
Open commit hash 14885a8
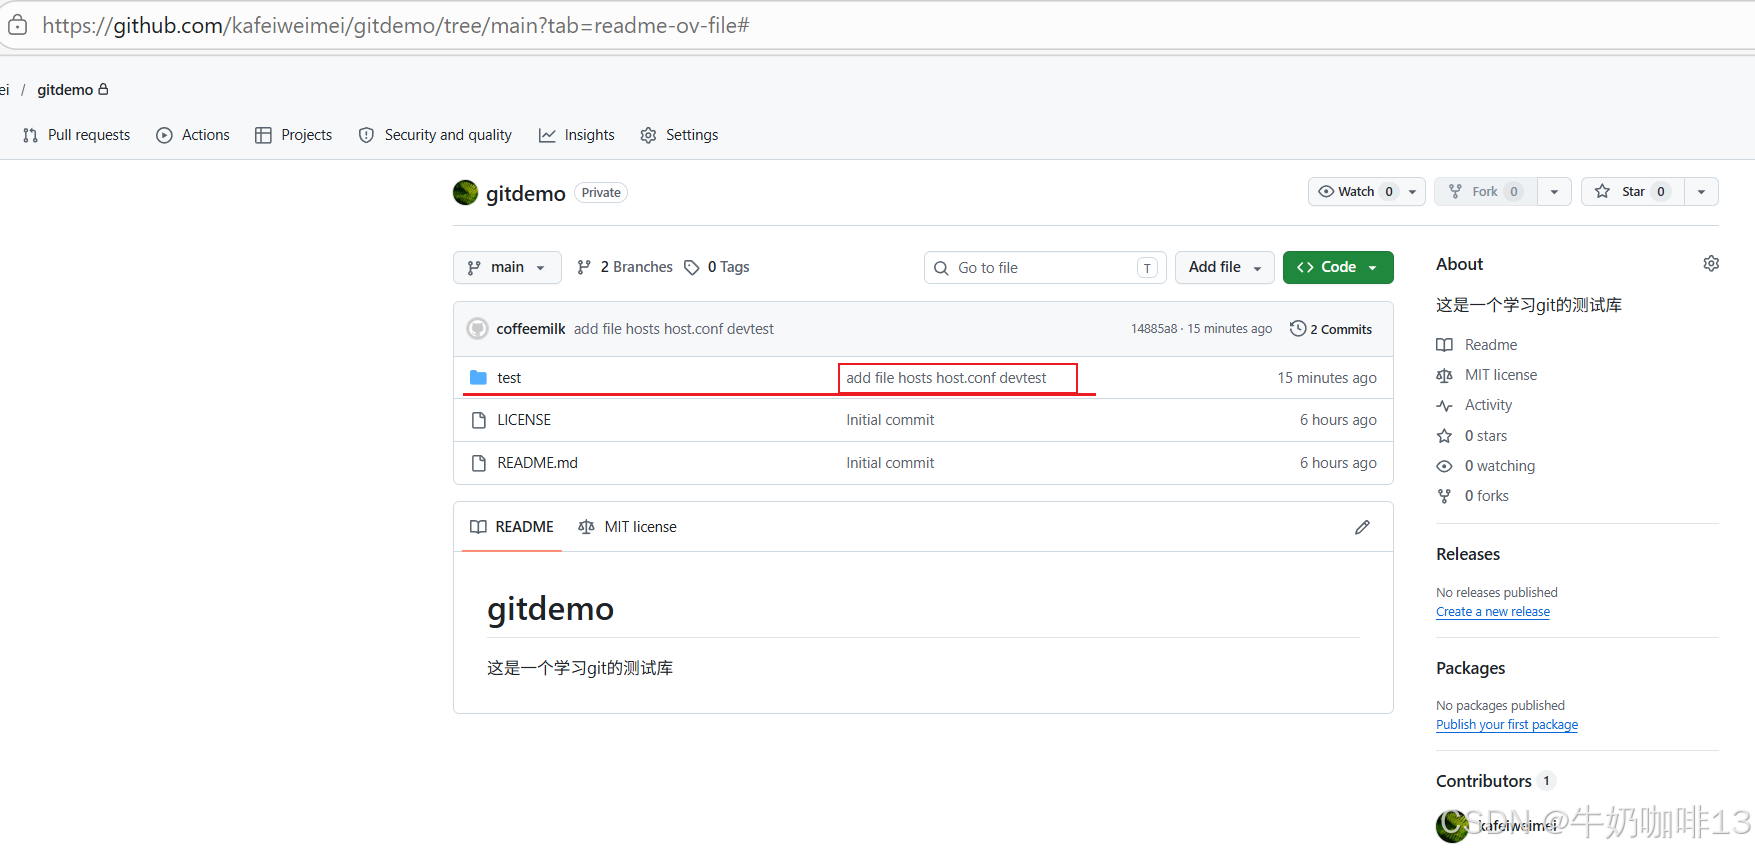1154,329
